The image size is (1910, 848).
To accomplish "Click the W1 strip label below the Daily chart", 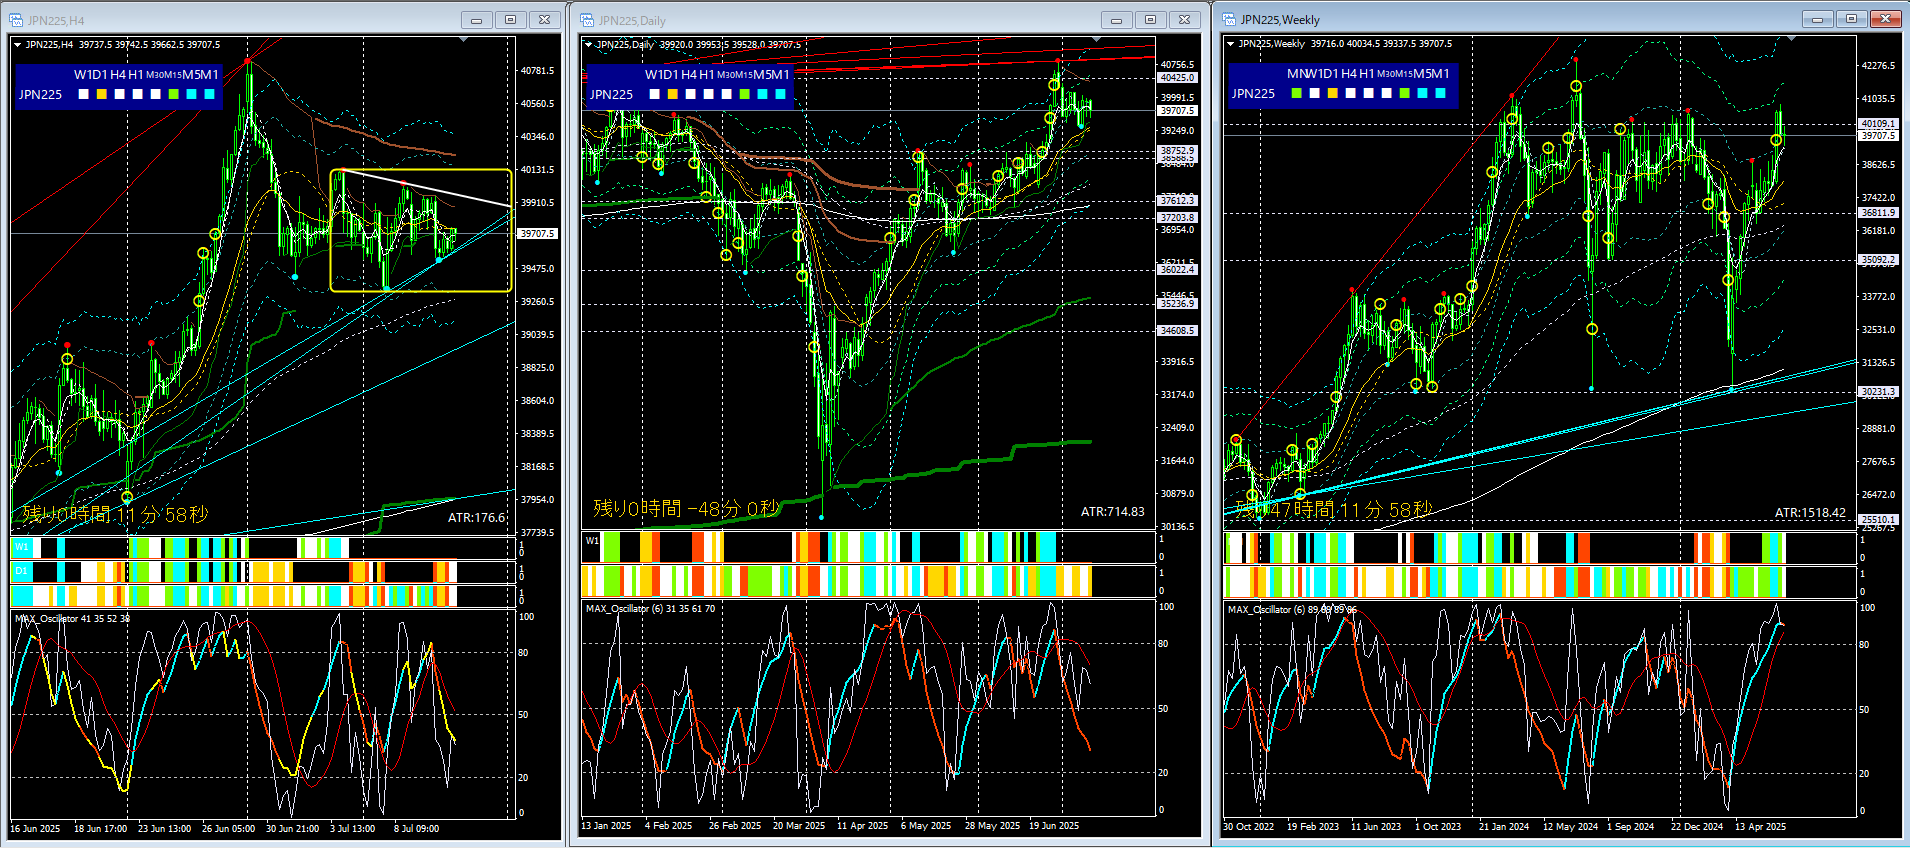I will pyautogui.click(x=592, y=541).
